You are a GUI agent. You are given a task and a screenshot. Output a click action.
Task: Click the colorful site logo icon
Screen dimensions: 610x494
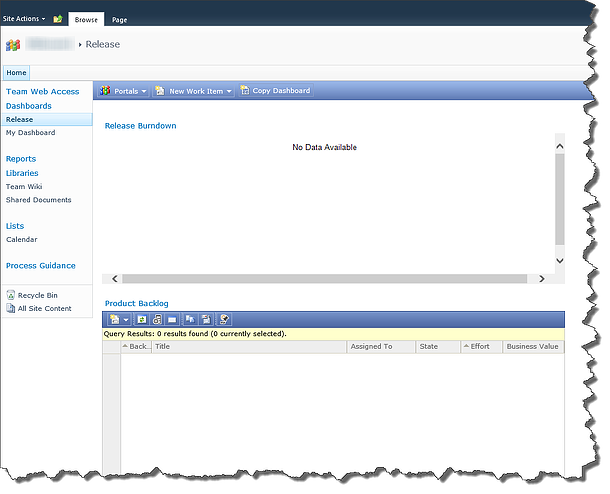13,45
